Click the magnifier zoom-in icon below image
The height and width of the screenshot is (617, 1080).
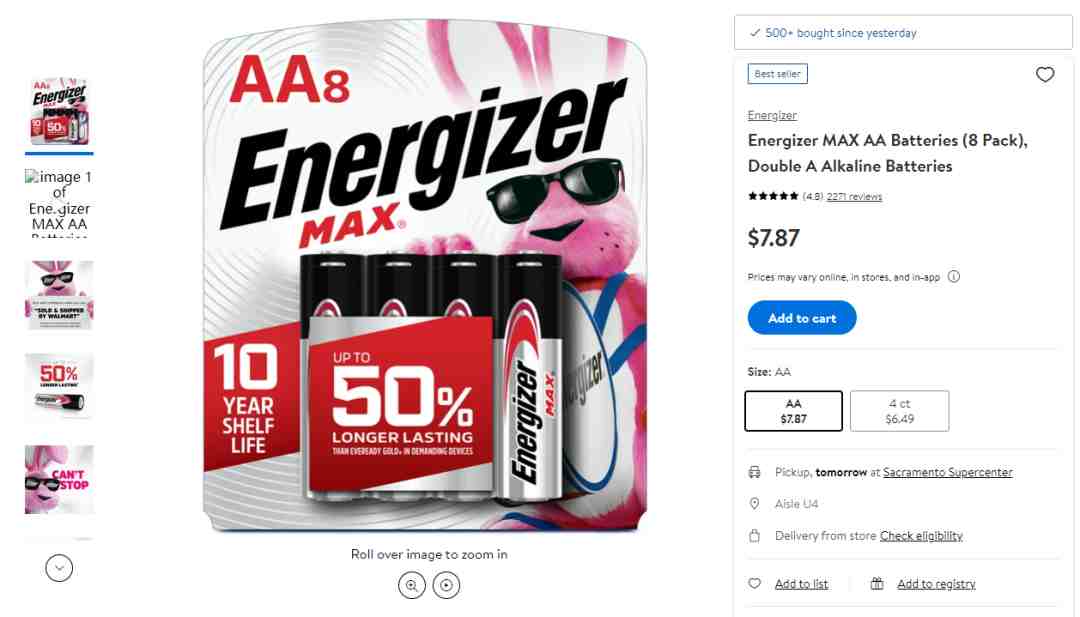click(x=412, y=585)
